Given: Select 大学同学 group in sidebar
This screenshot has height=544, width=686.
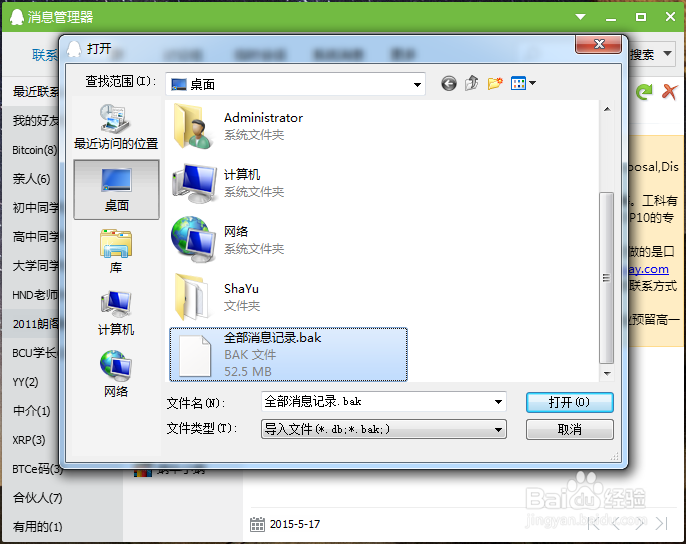Looking at the screenshot, I should [x=36, y=265].
